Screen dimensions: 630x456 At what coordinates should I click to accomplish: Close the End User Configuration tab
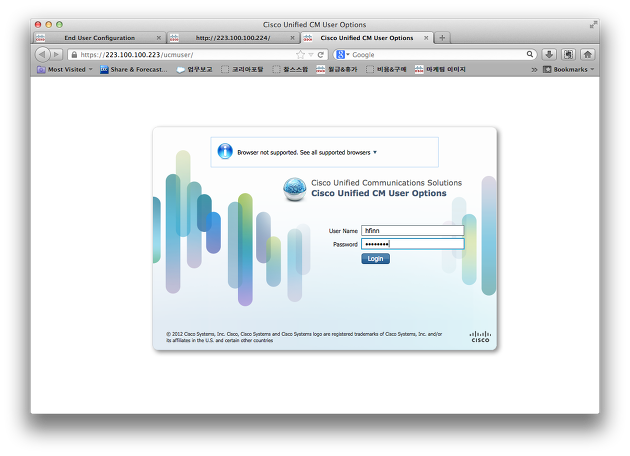159,38
